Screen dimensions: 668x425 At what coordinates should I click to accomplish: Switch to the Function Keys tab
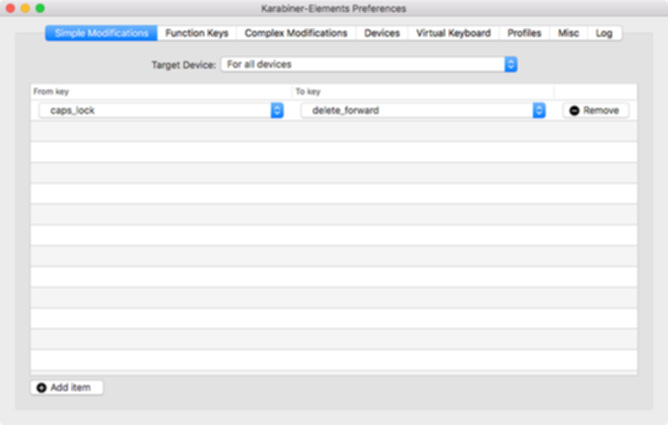[x=197, y=33]
